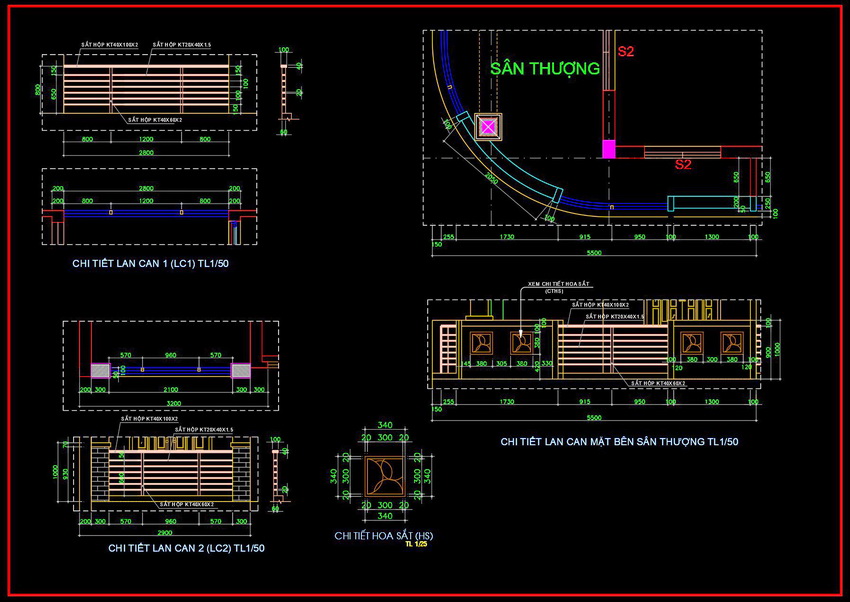Click the solid magenta corner column block
The width and height of the screenshot is (850, 602).
tap(607, 149)
